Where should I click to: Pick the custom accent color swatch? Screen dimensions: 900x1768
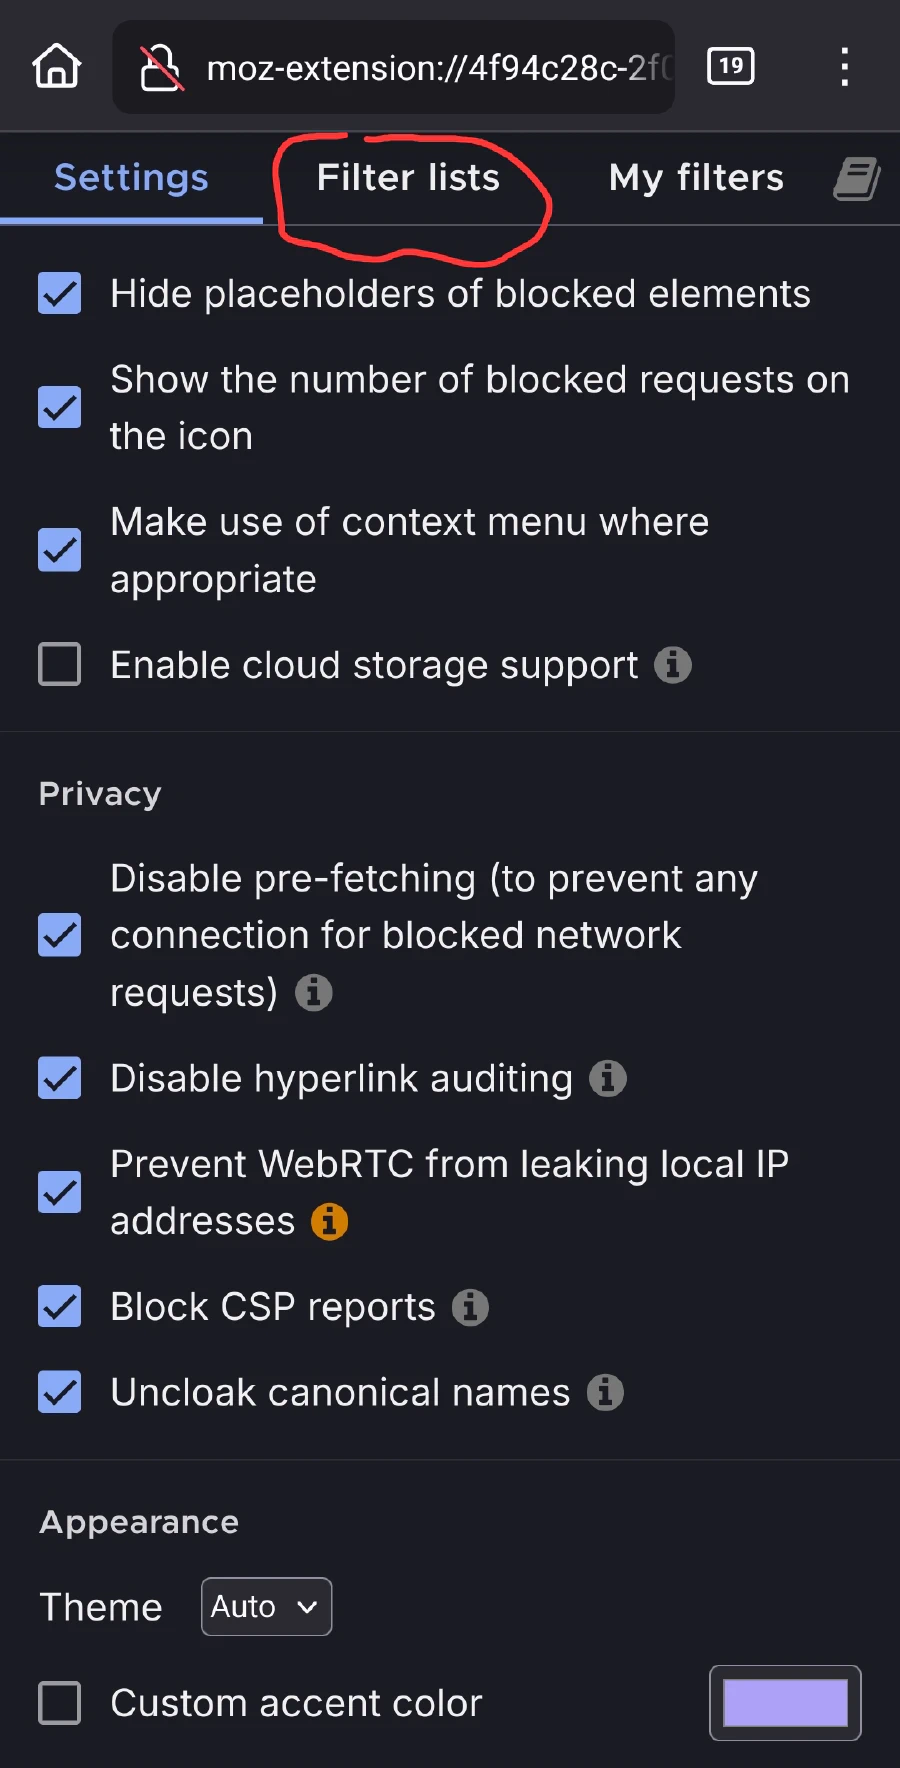pos(785,1702)
